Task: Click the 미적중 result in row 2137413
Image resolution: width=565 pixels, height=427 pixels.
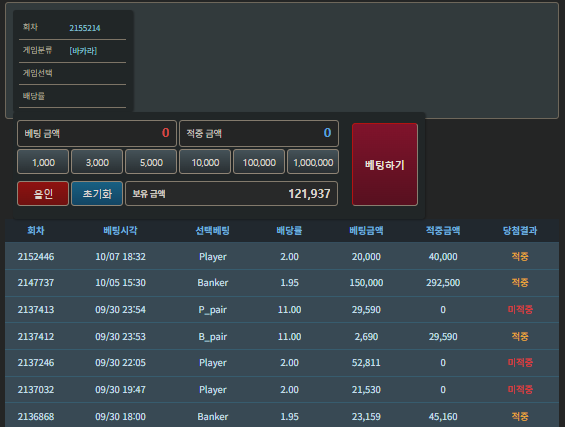Action: pos(520,310)
